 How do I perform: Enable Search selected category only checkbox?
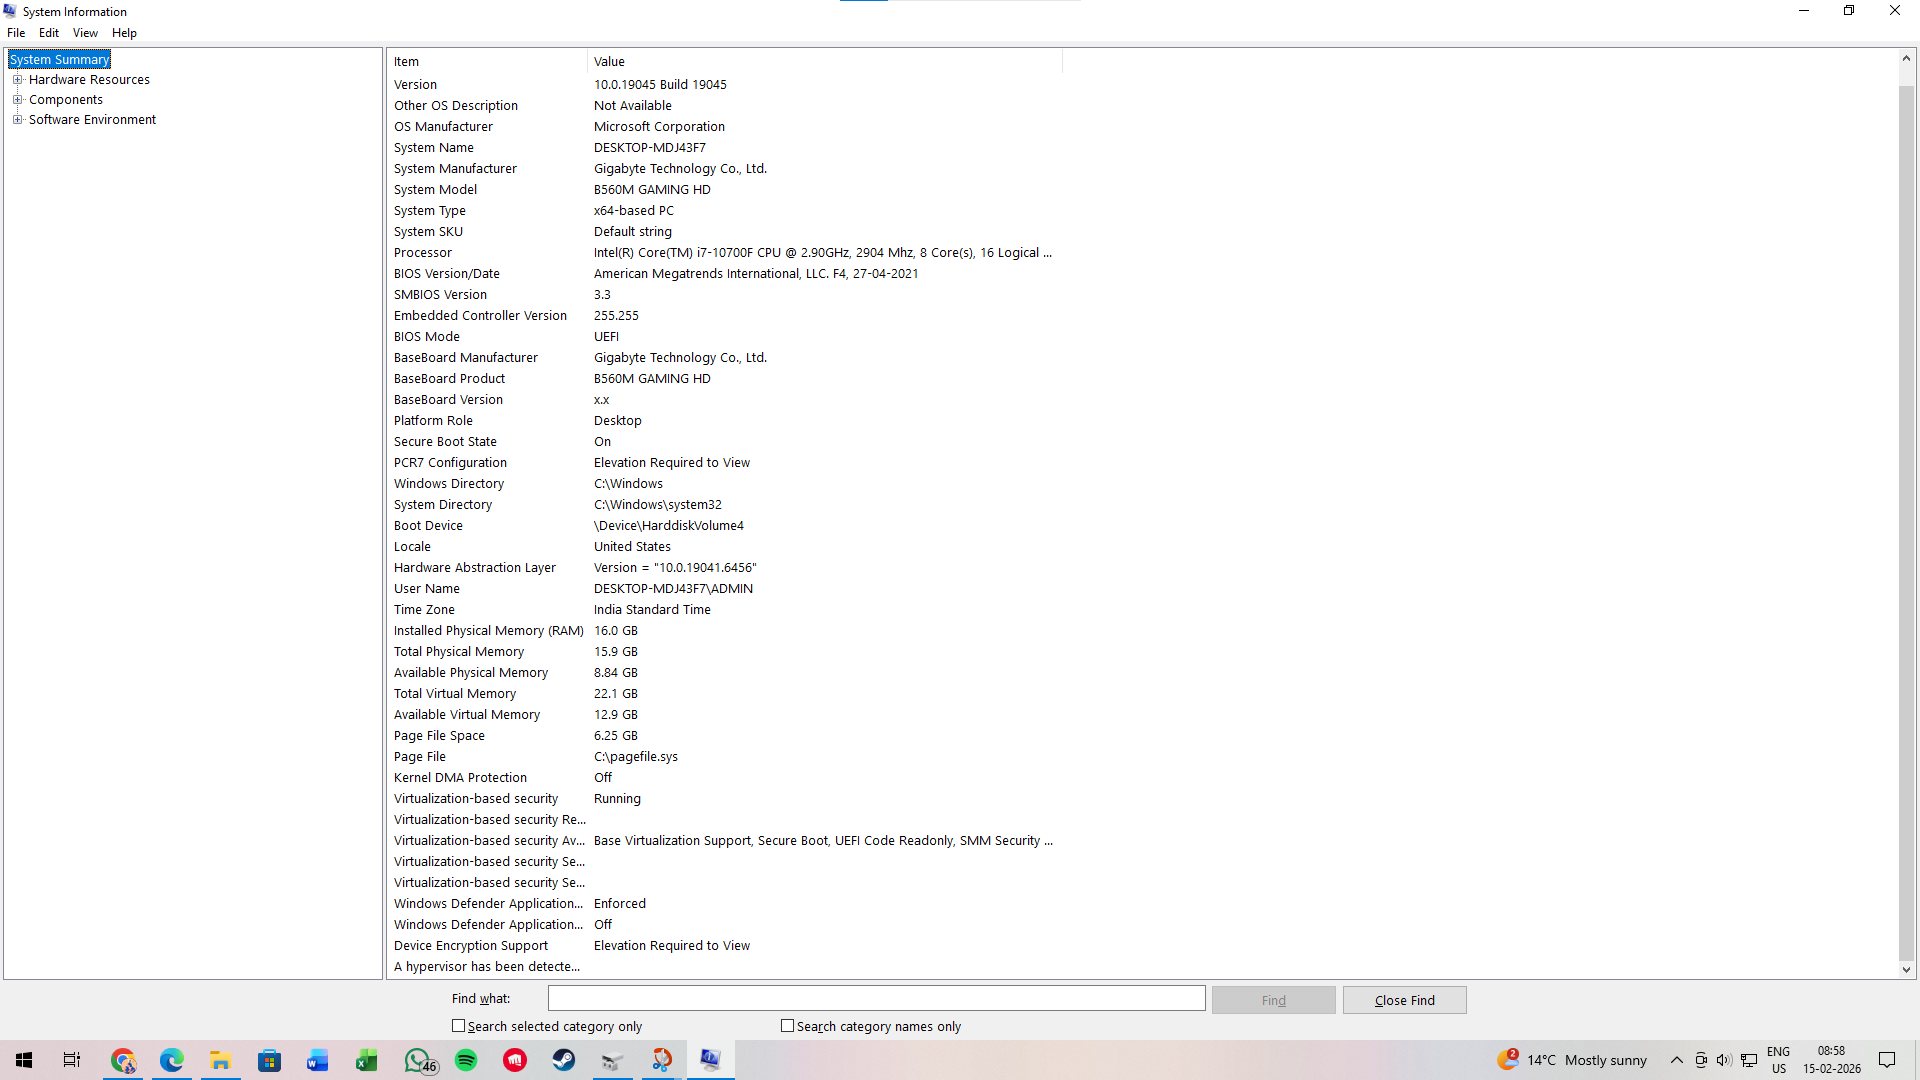(459, 1026)
